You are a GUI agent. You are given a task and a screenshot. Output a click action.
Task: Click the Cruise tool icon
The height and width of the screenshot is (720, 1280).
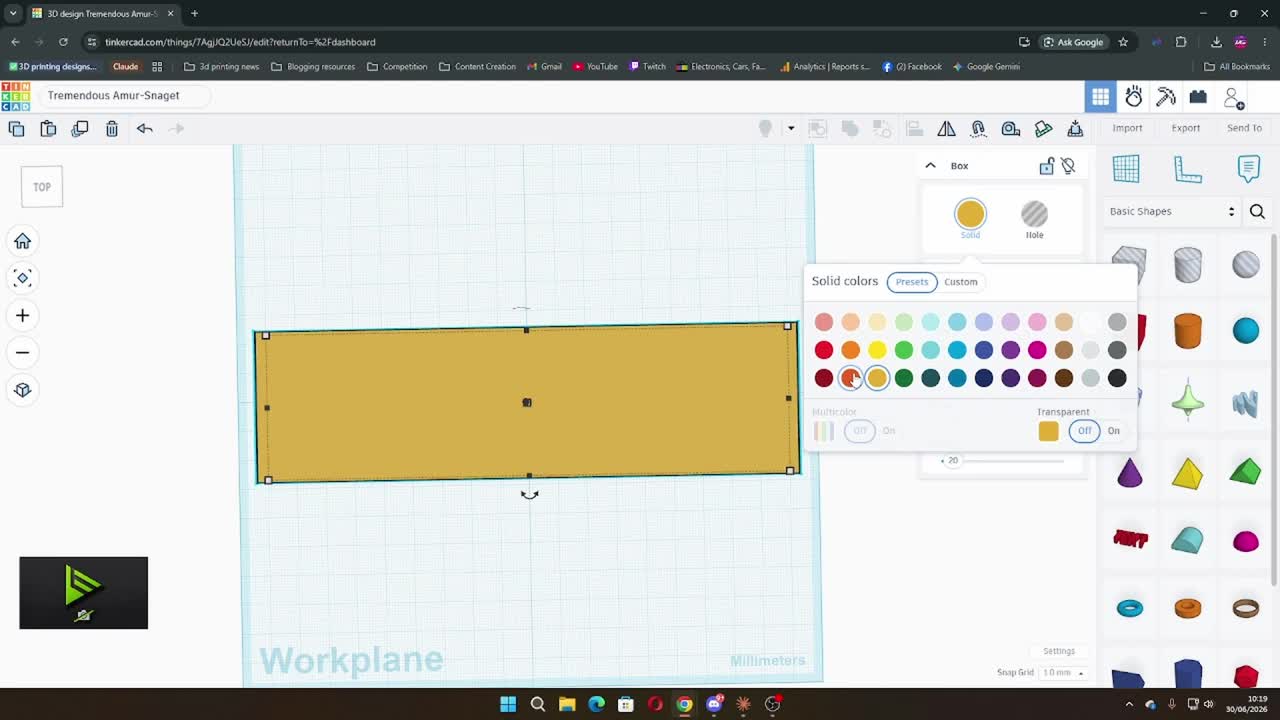coord(978,128)
